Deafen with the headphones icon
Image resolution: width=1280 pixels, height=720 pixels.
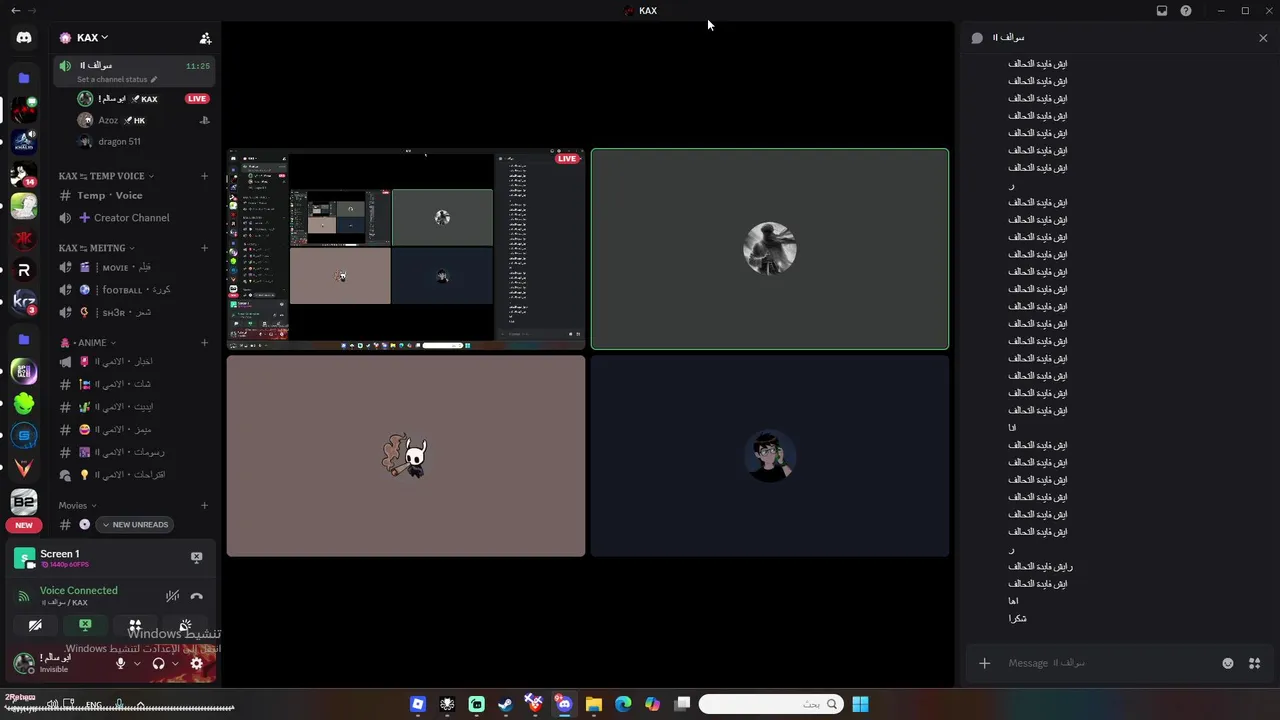[x=158, y=663]
